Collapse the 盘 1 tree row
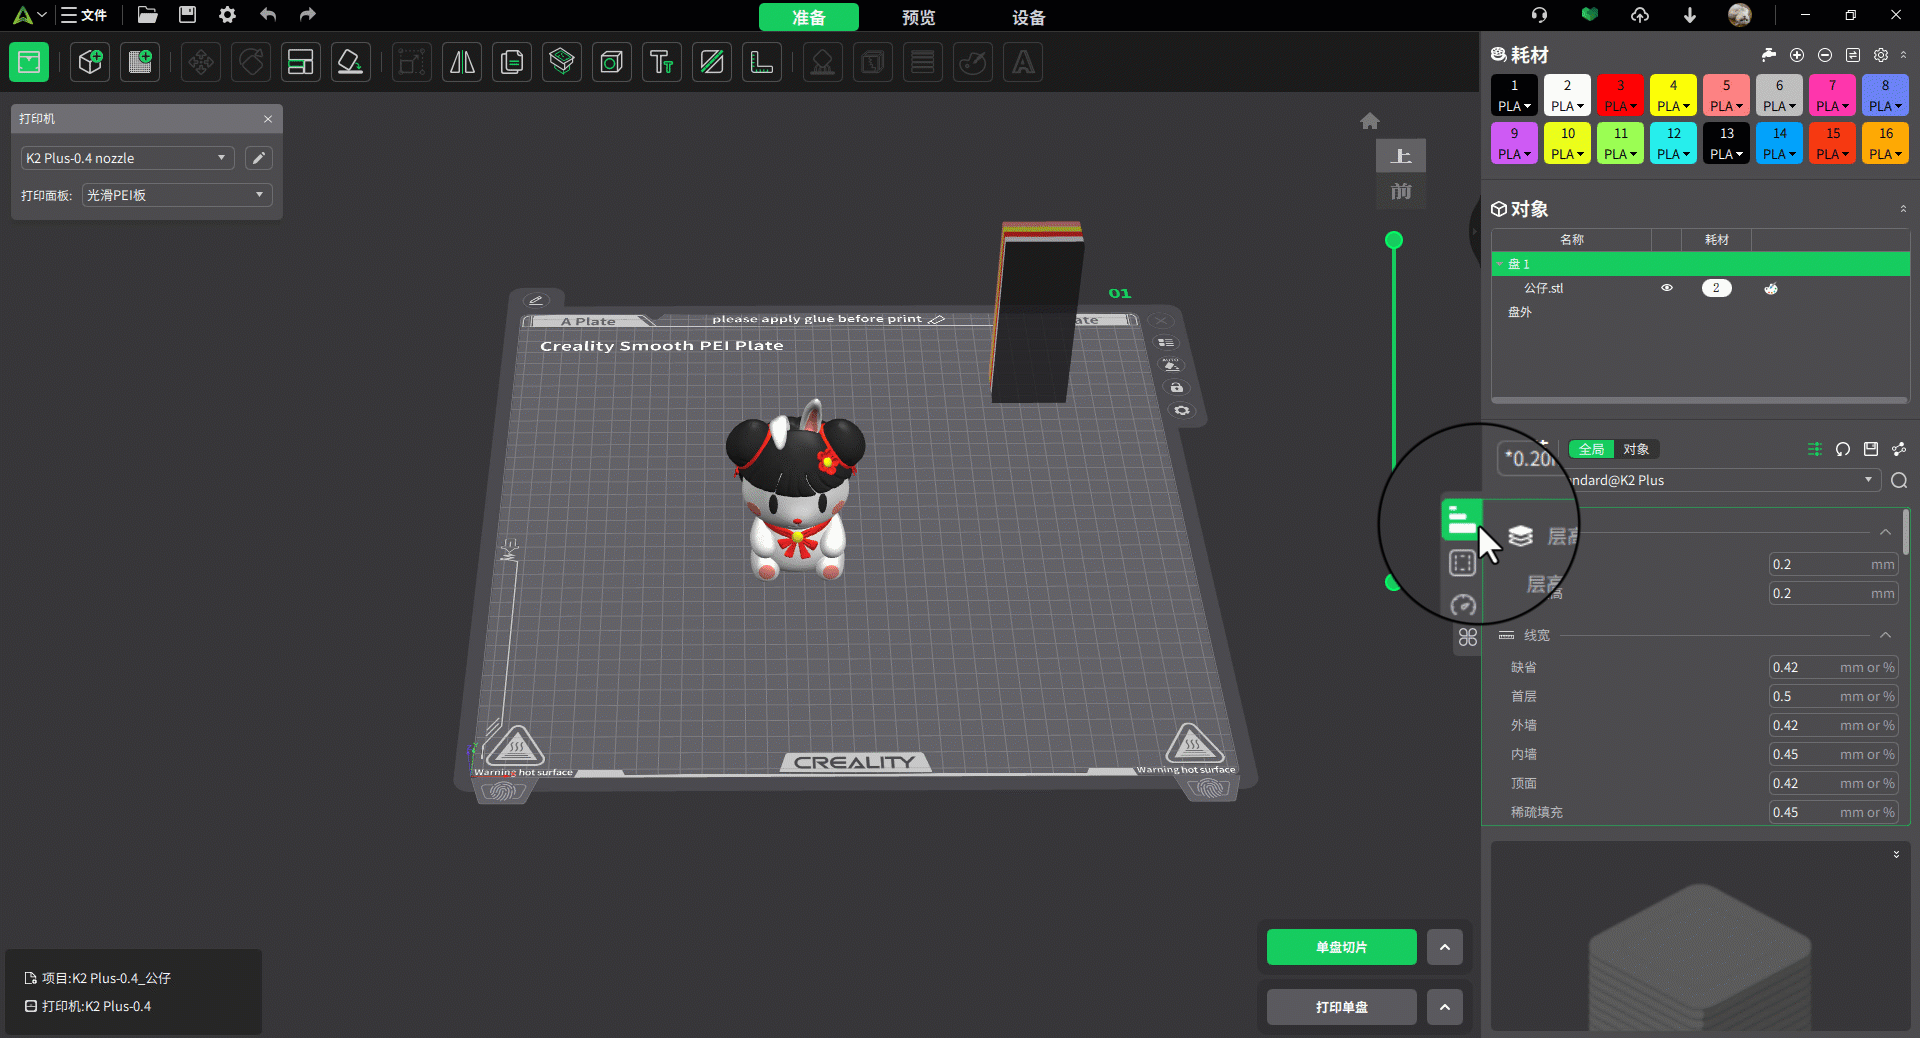 pyautogui.click(x=1500, y=264)
